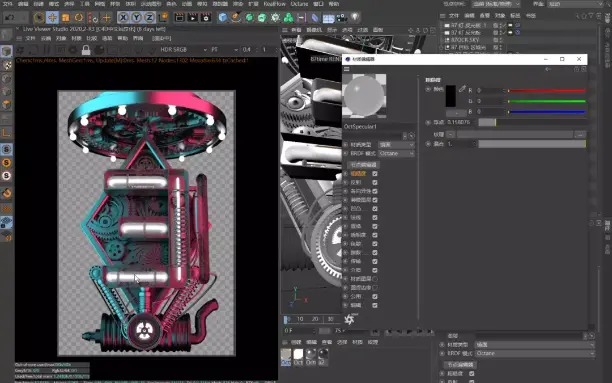This screenshot has width=612, height=383.
Task: Open the node editor button in material editor
Action: [x=363, y=165]
